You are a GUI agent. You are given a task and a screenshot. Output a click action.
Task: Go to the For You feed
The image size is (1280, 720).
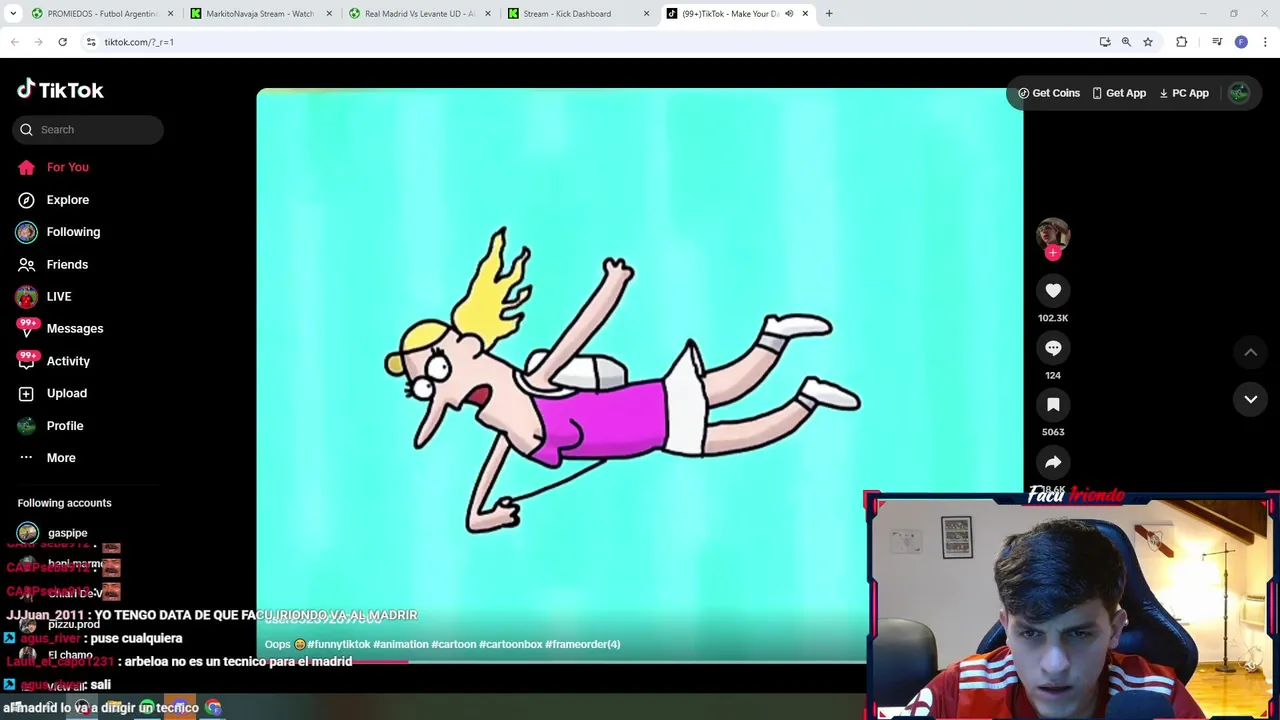(67, 167)
